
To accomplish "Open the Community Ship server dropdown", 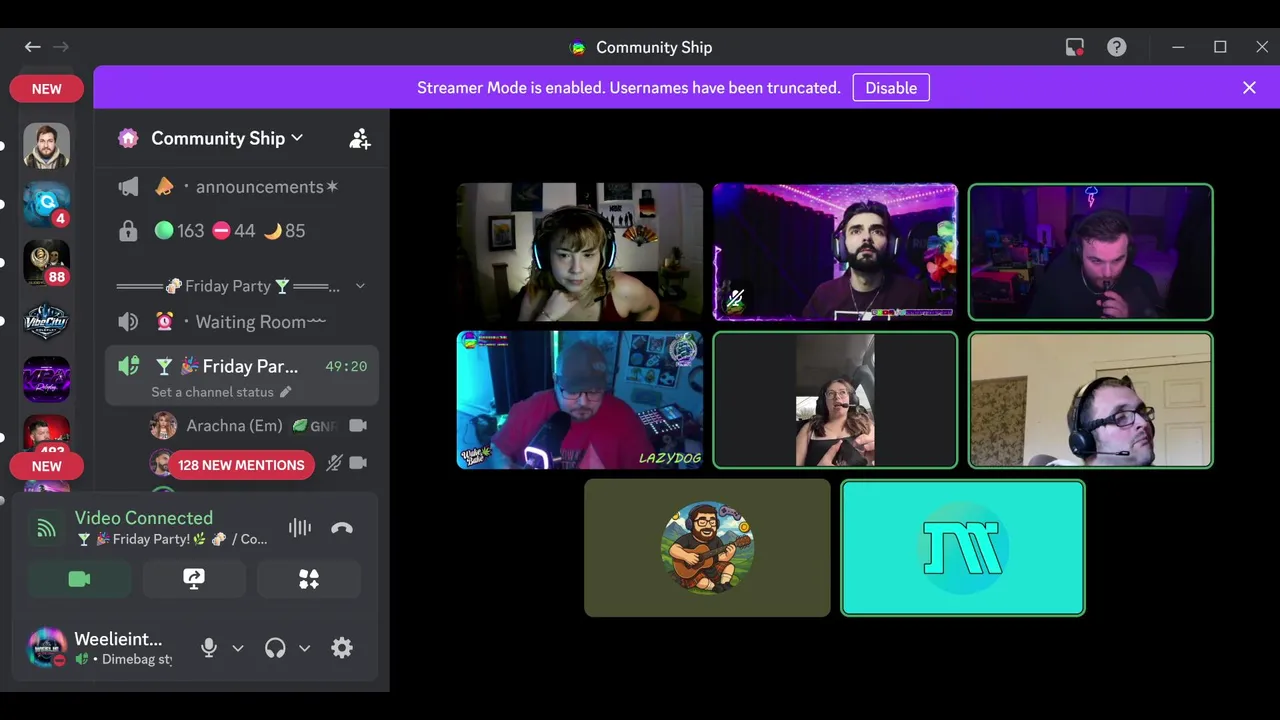I will click(227, 138).
